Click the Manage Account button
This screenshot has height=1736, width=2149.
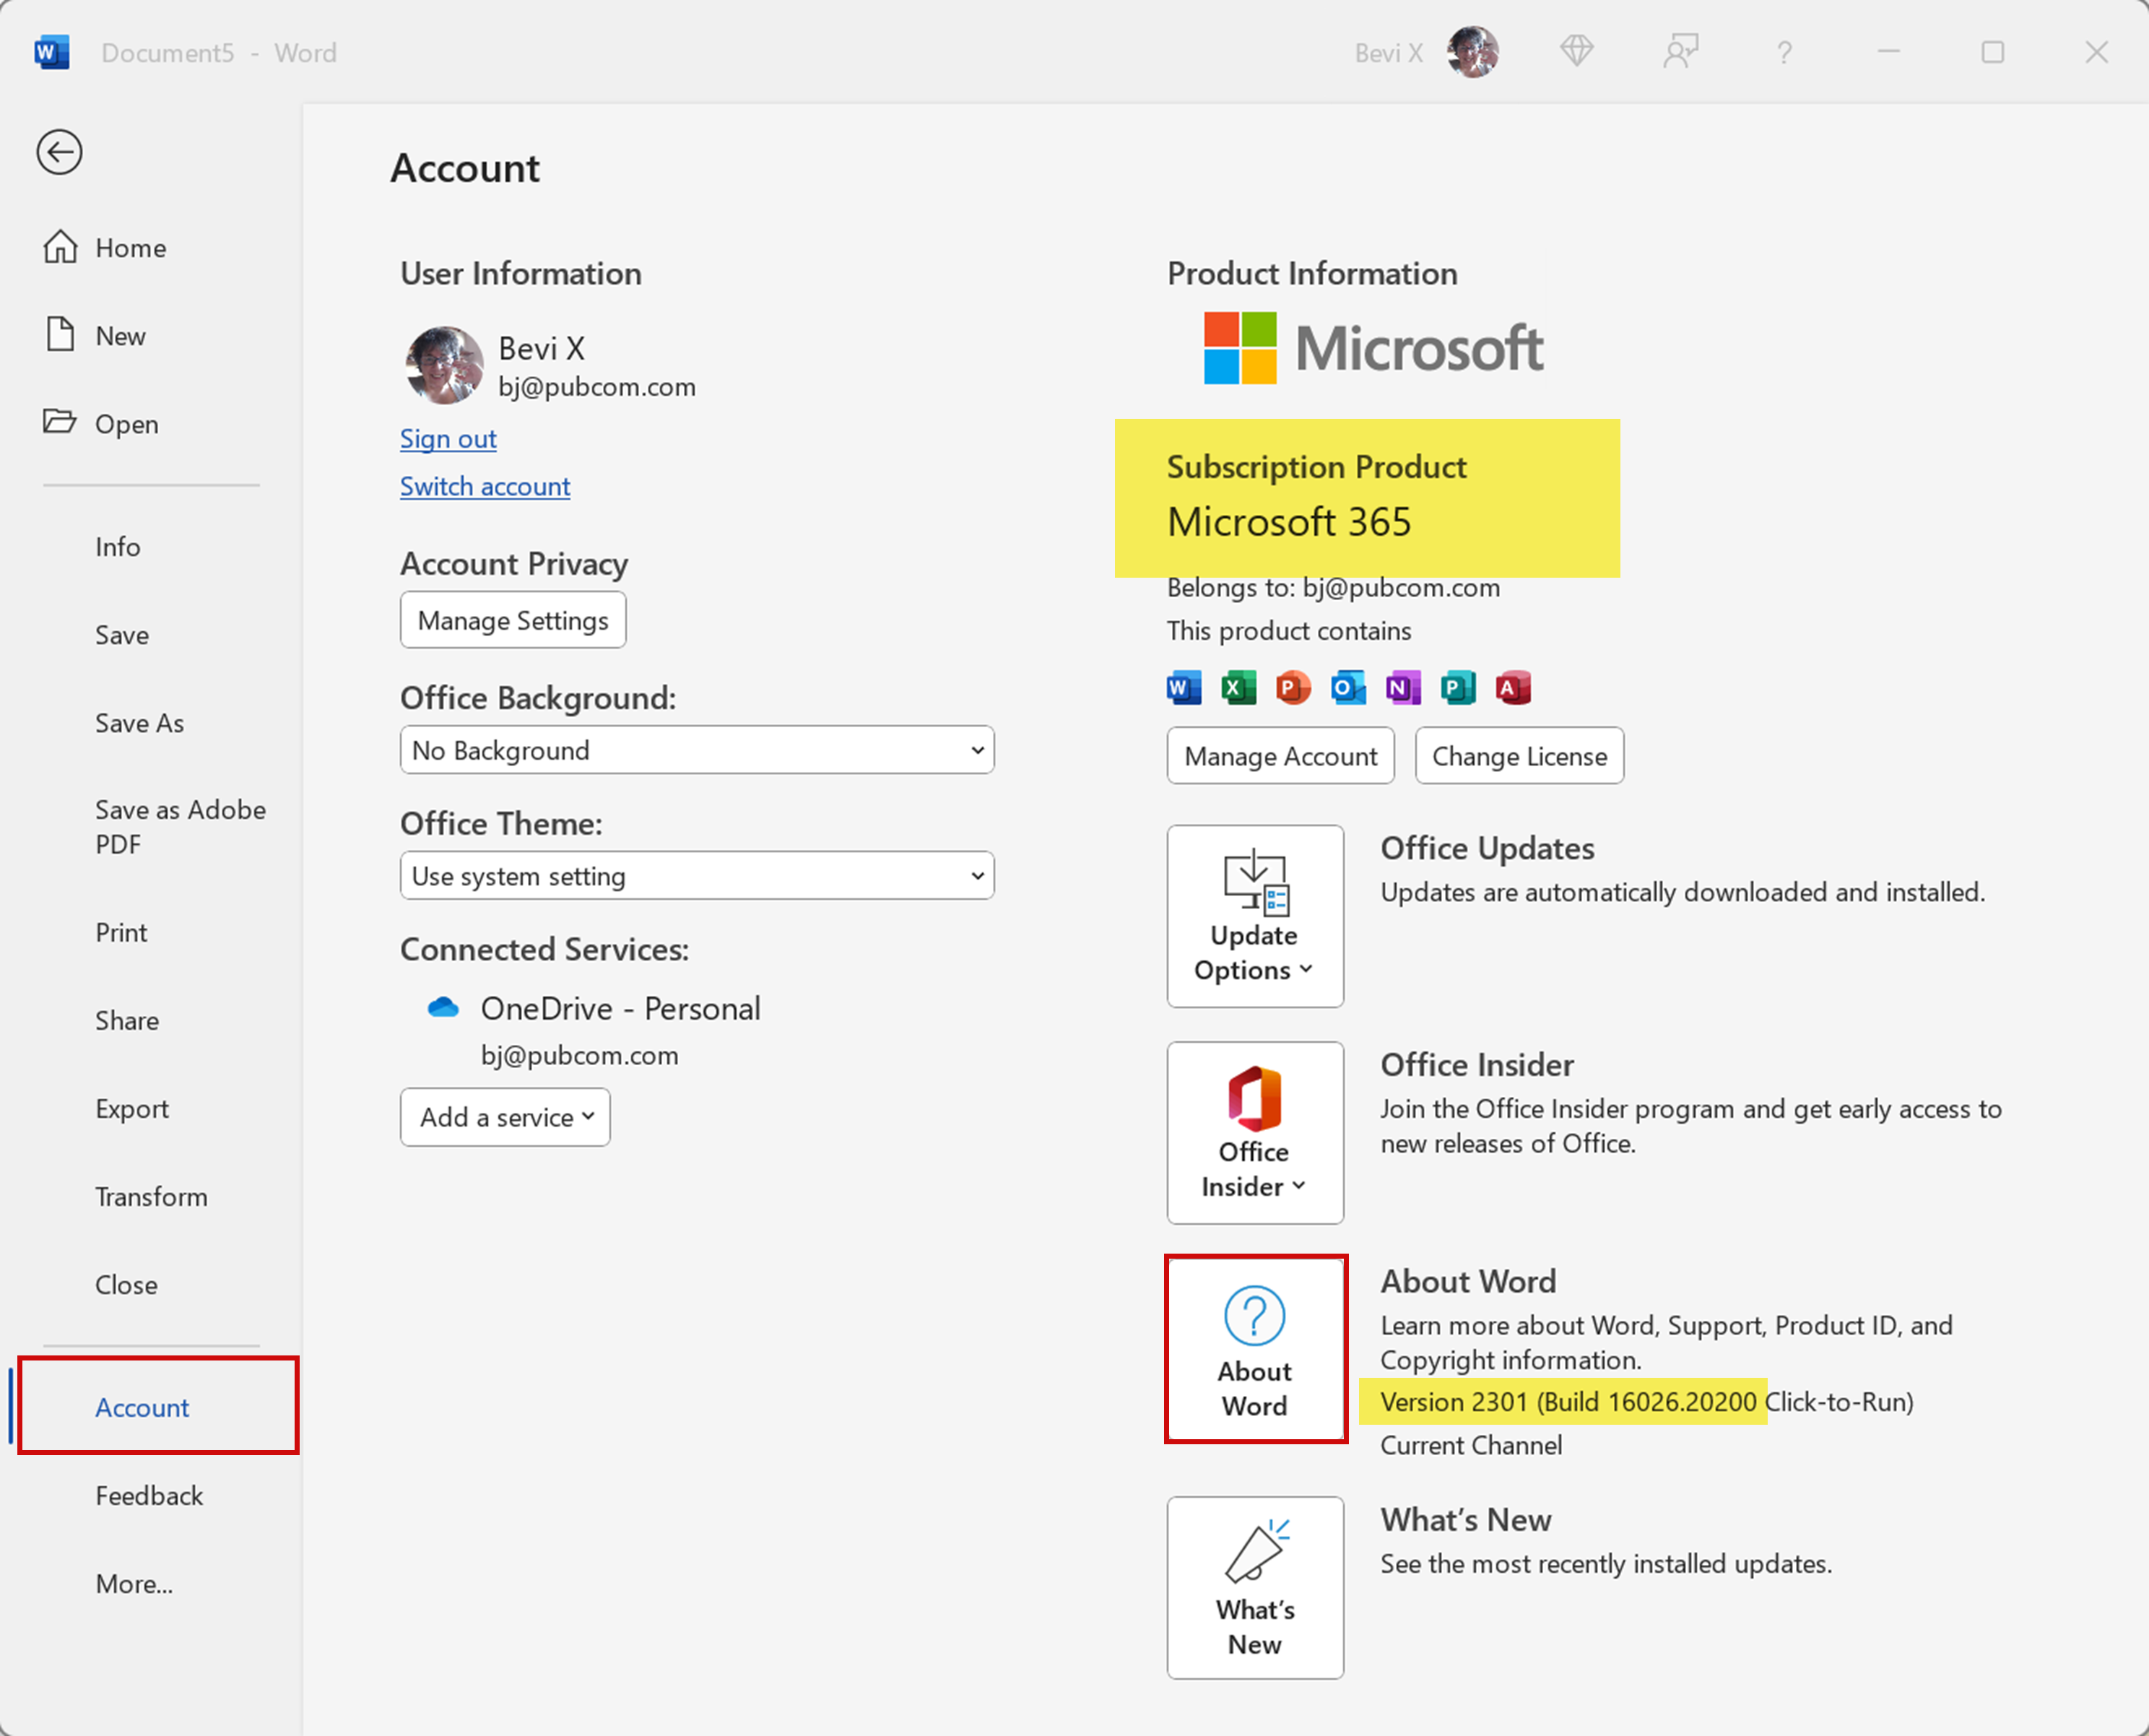coord(1280,756)
